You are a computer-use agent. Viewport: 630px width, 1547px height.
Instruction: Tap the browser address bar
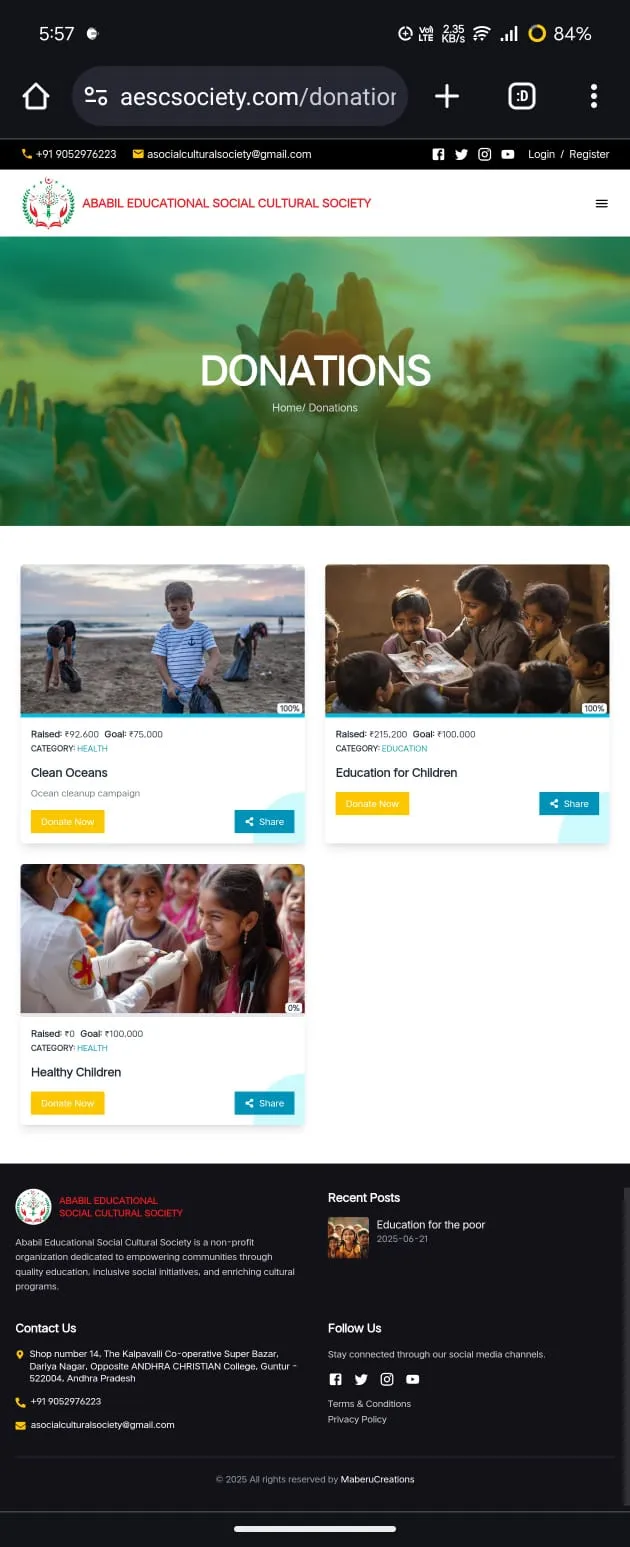click(240, 96)
